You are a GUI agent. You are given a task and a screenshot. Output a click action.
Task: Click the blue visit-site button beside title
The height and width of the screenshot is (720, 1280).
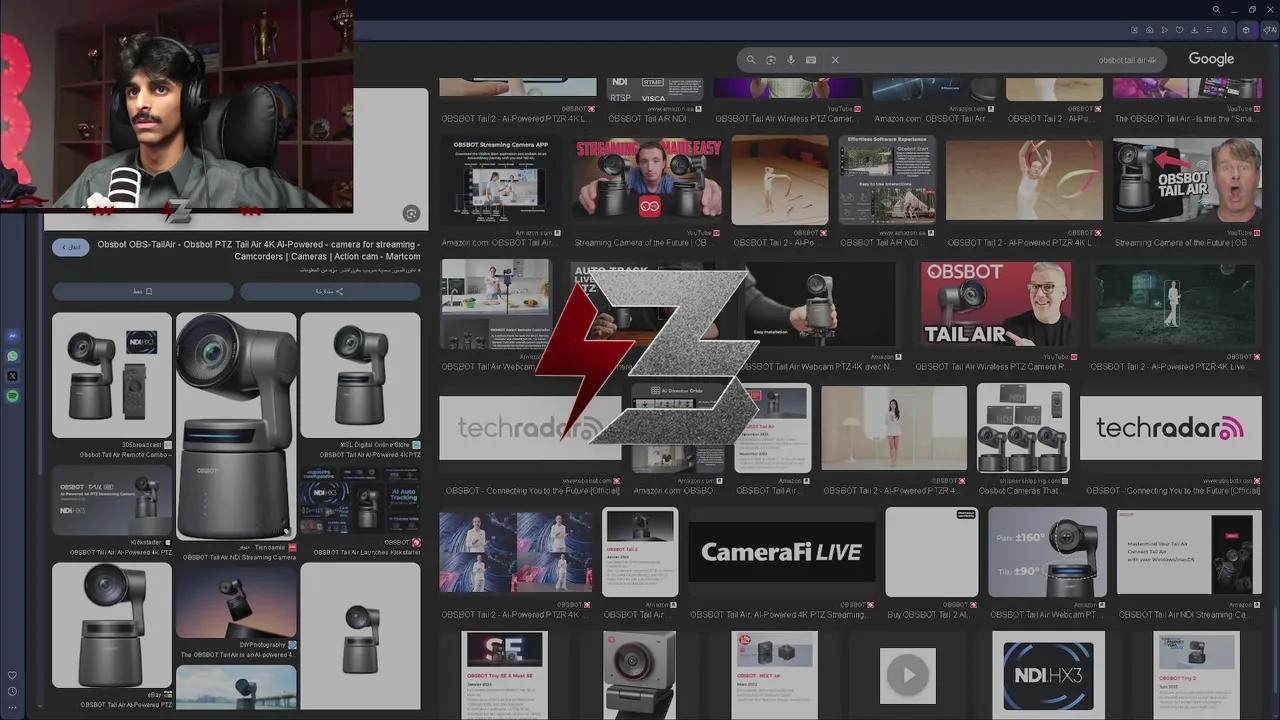pos(71,247)
